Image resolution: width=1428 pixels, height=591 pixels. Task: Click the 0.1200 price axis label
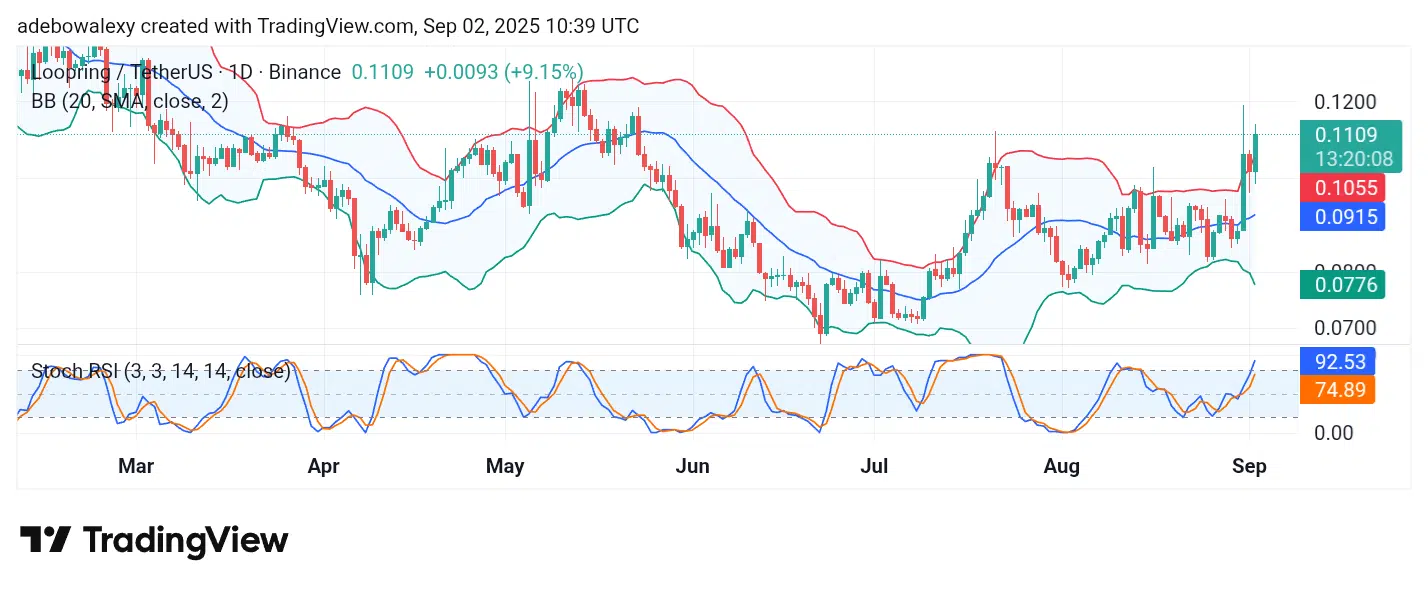1345,103
